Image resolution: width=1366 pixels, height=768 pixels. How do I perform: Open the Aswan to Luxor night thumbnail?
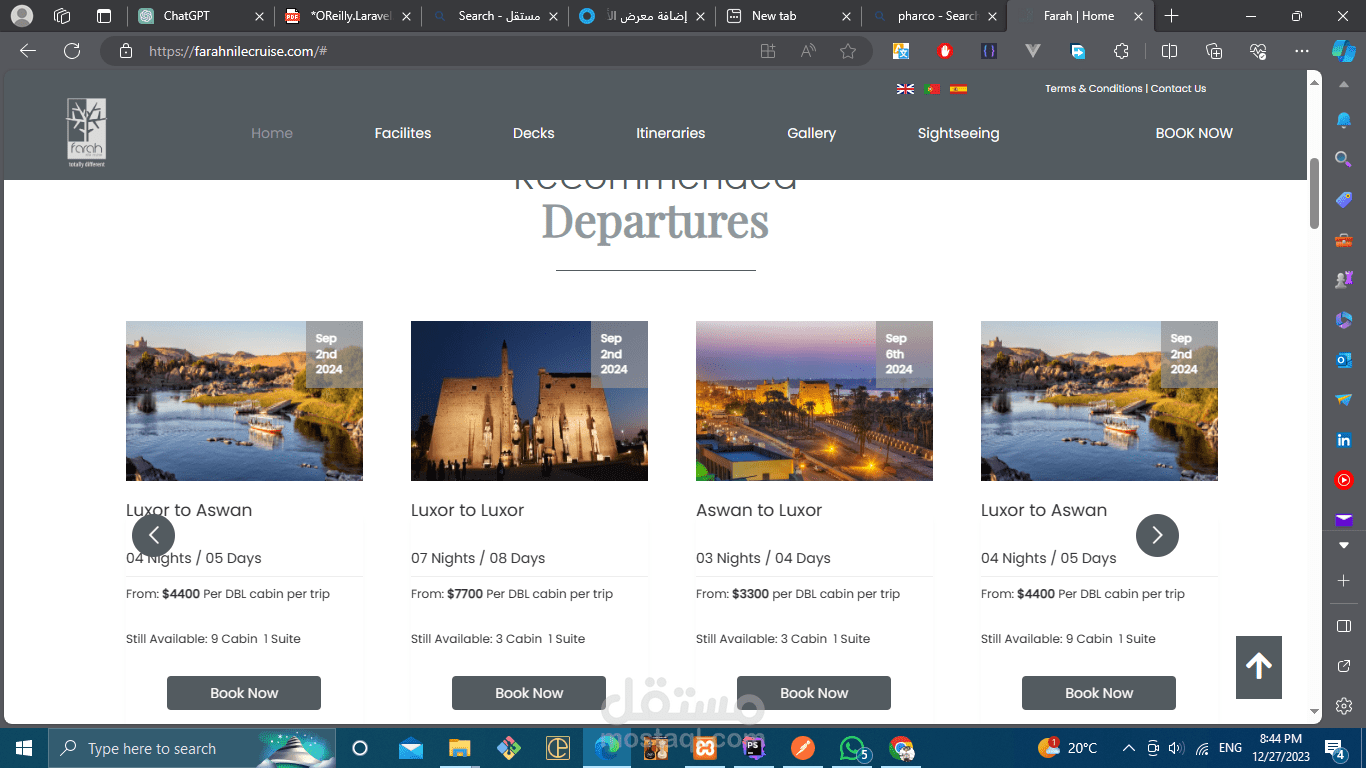814,401
